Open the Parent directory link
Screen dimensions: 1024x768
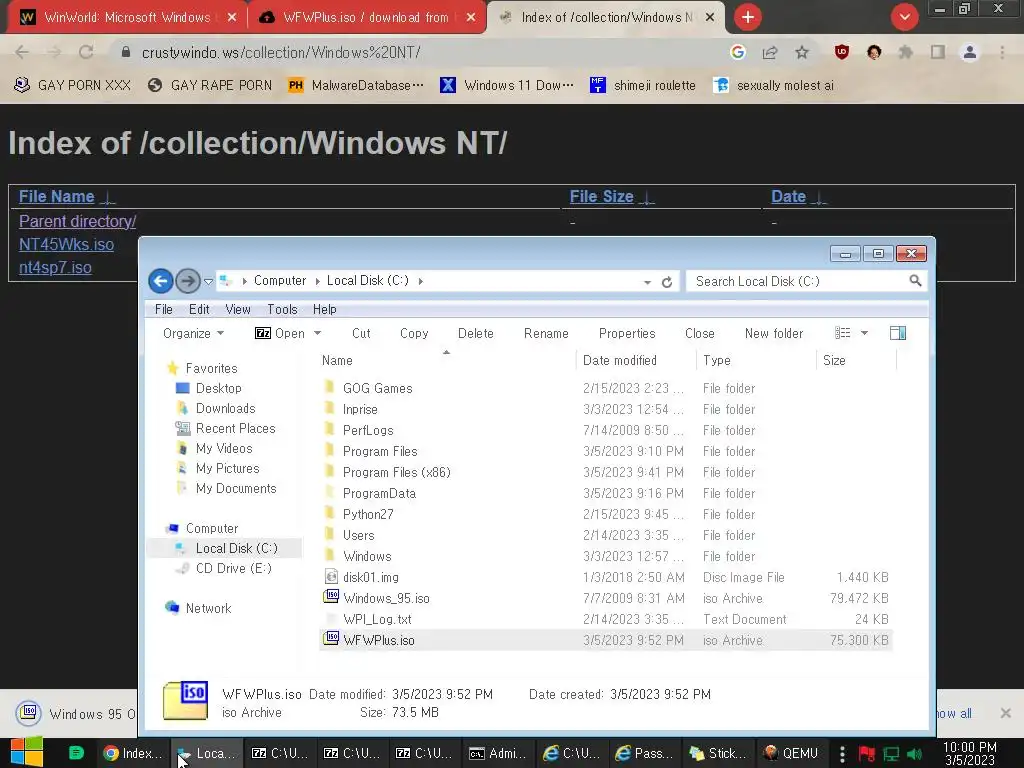click(x=78, y=221)
